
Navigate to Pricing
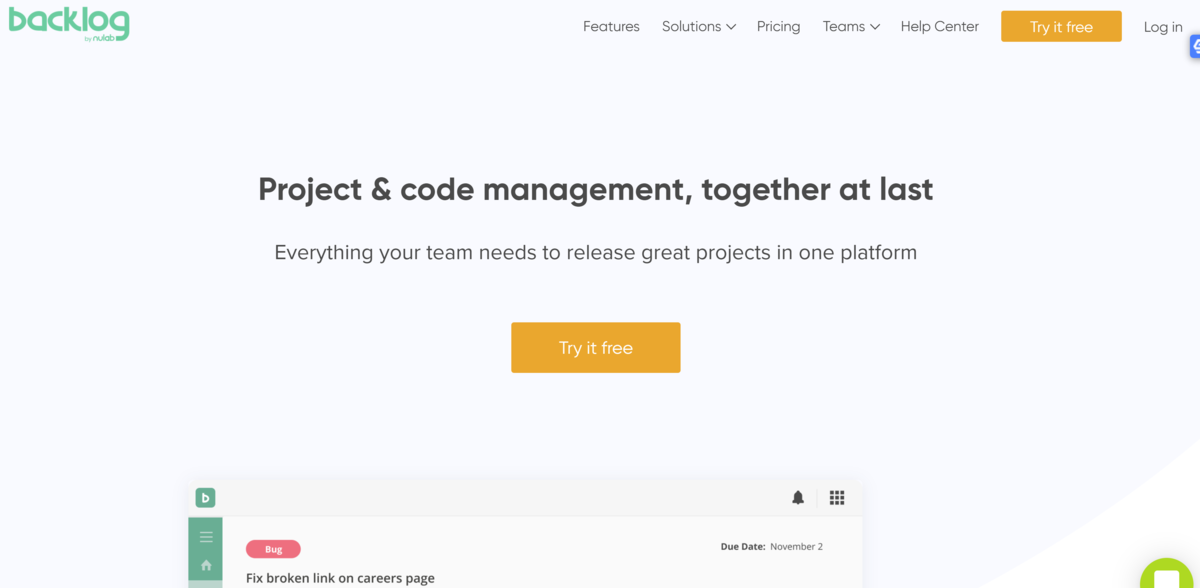click(x=778, y=27)
